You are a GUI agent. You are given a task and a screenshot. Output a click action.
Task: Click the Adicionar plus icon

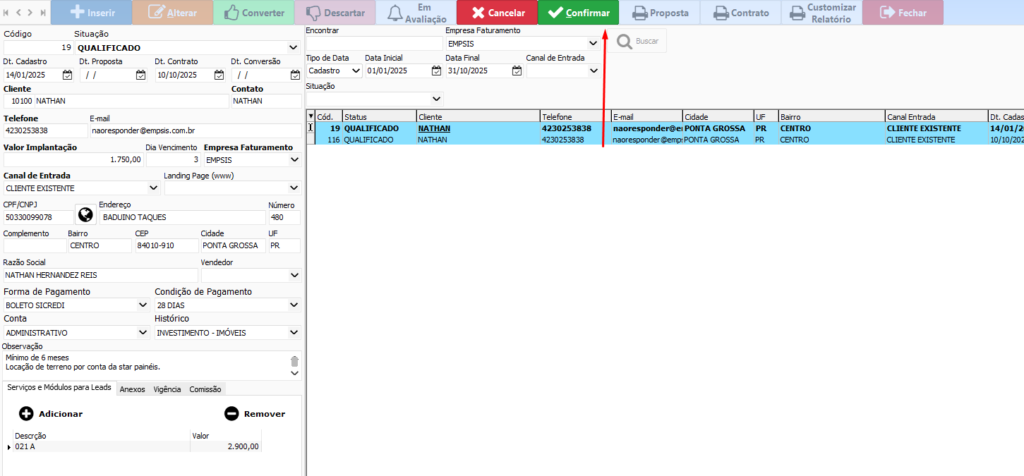(26, 413)
